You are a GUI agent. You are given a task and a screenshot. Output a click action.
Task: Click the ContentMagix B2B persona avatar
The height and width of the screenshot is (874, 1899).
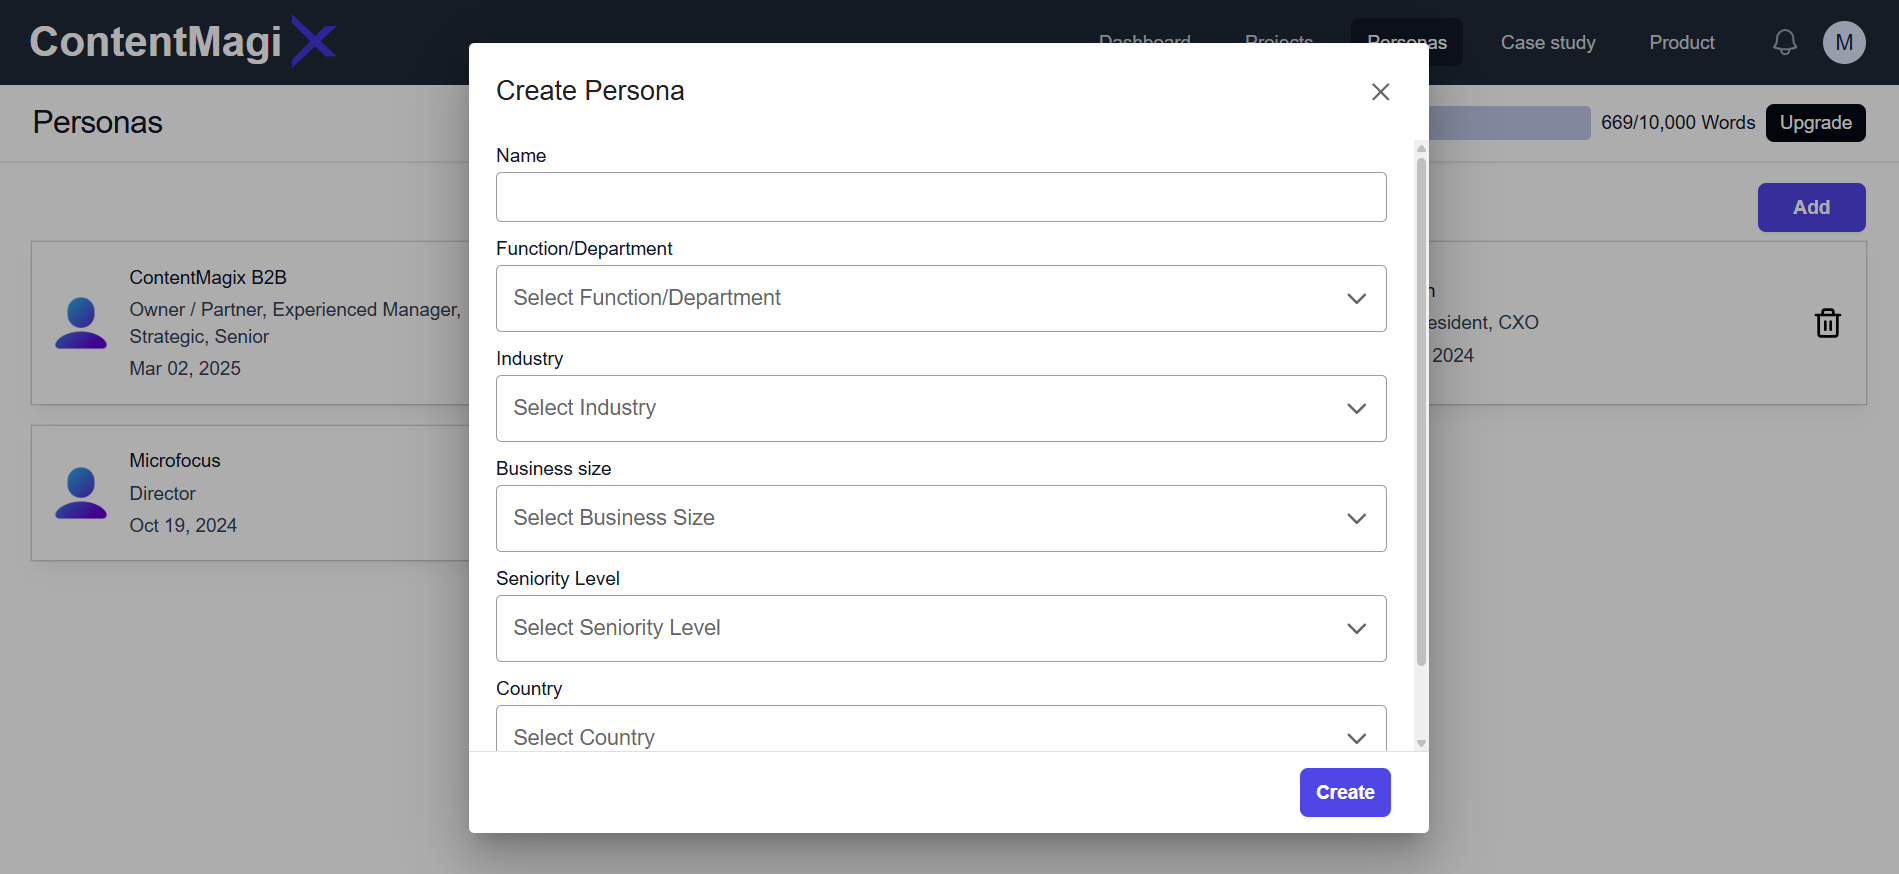pos(81,323)
